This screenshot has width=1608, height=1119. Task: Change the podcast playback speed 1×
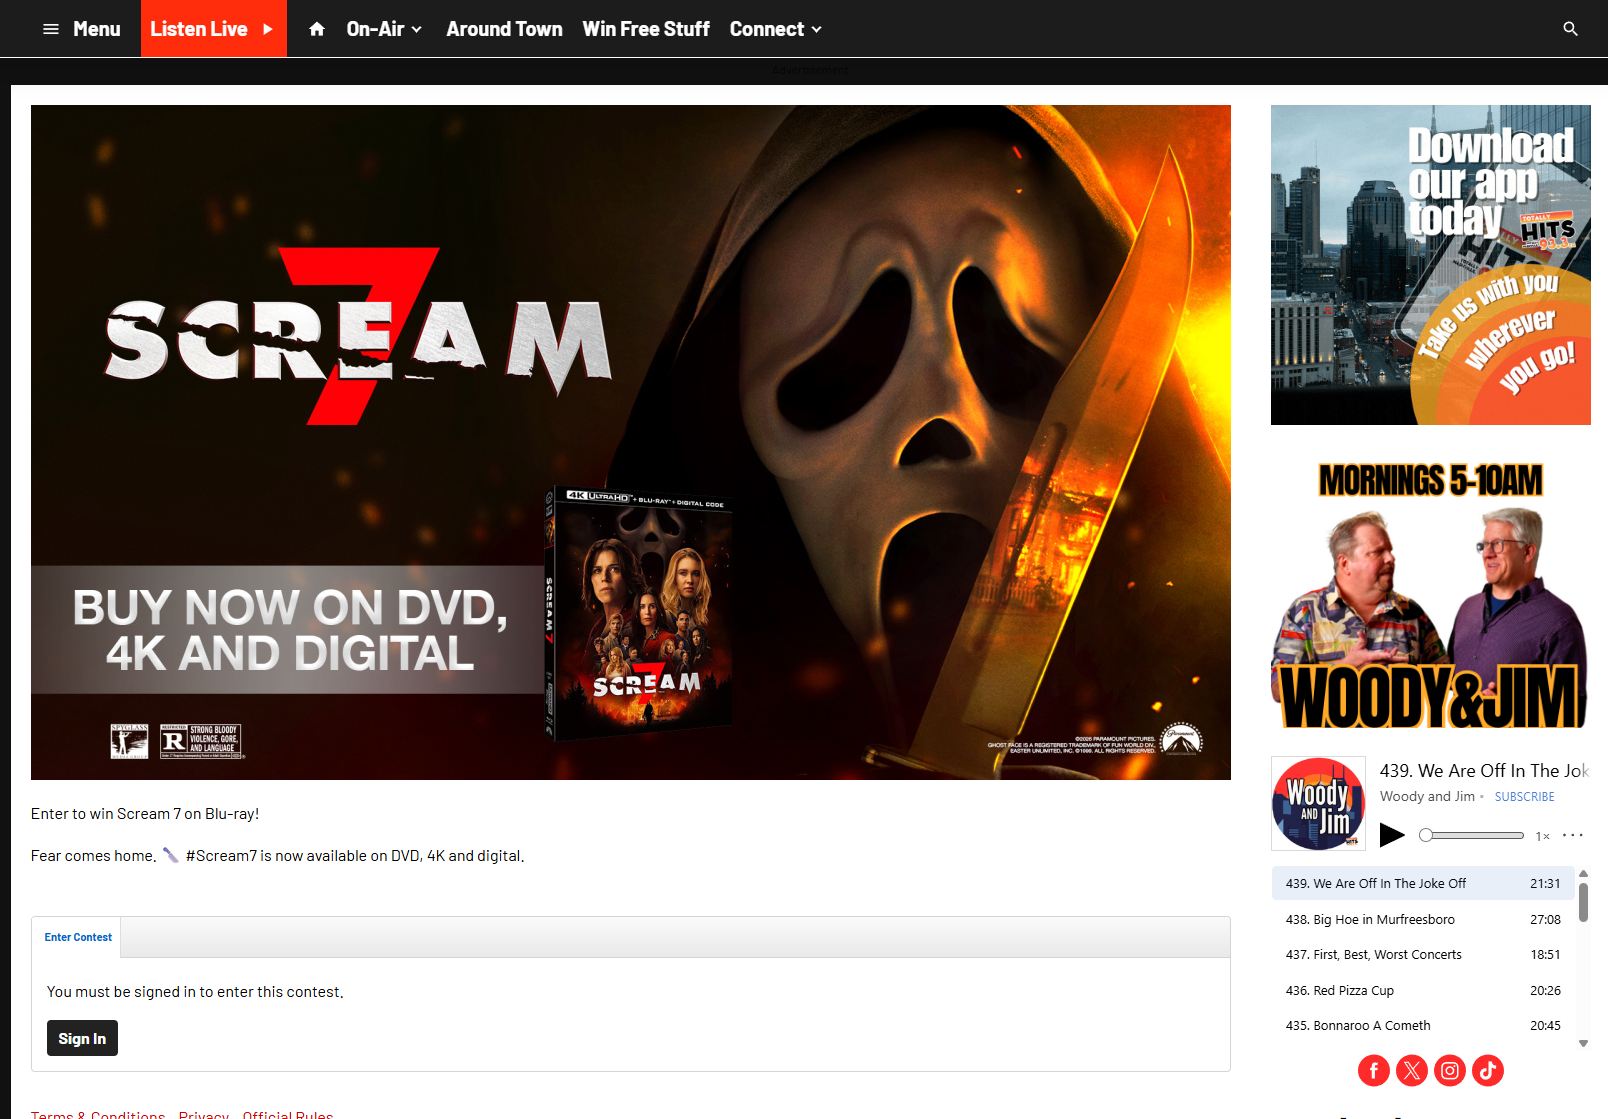[x=1543, y=836]
